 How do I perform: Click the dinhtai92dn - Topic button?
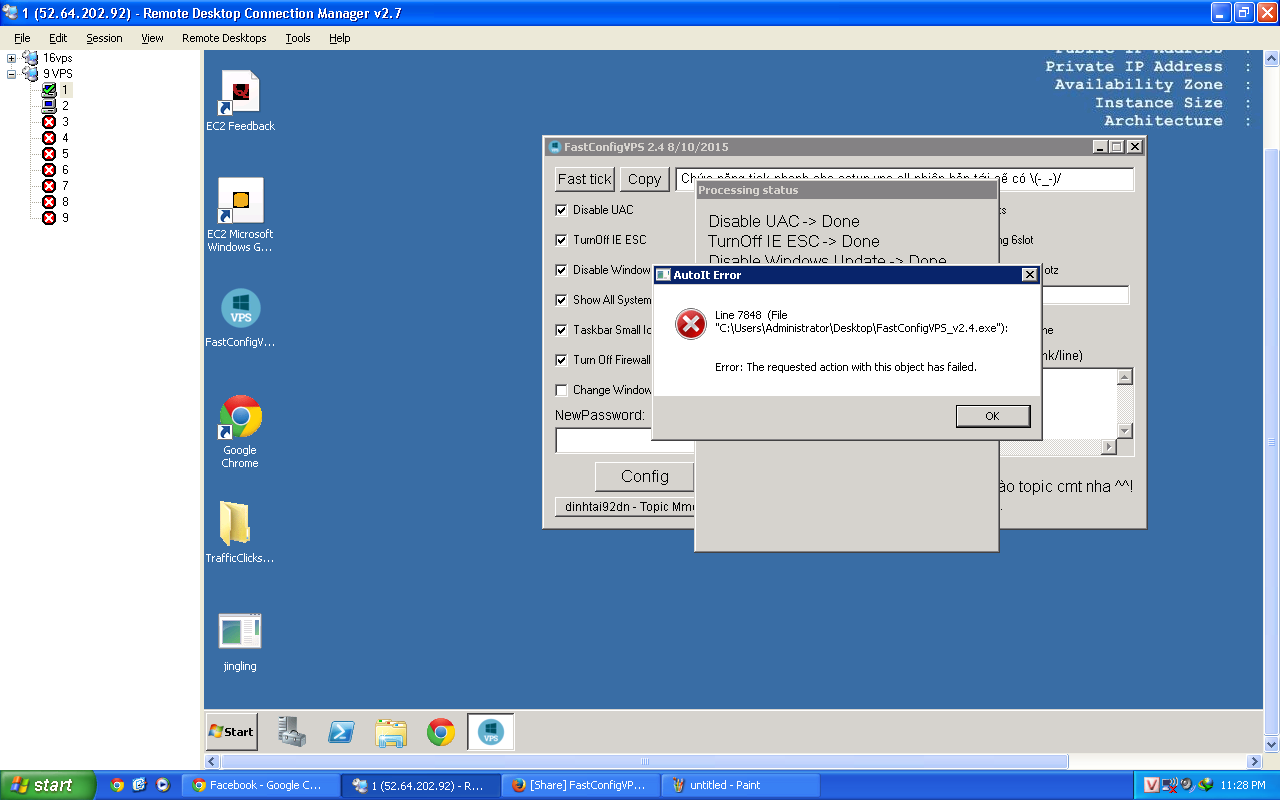pyautogui.click(x=625, y=507)
